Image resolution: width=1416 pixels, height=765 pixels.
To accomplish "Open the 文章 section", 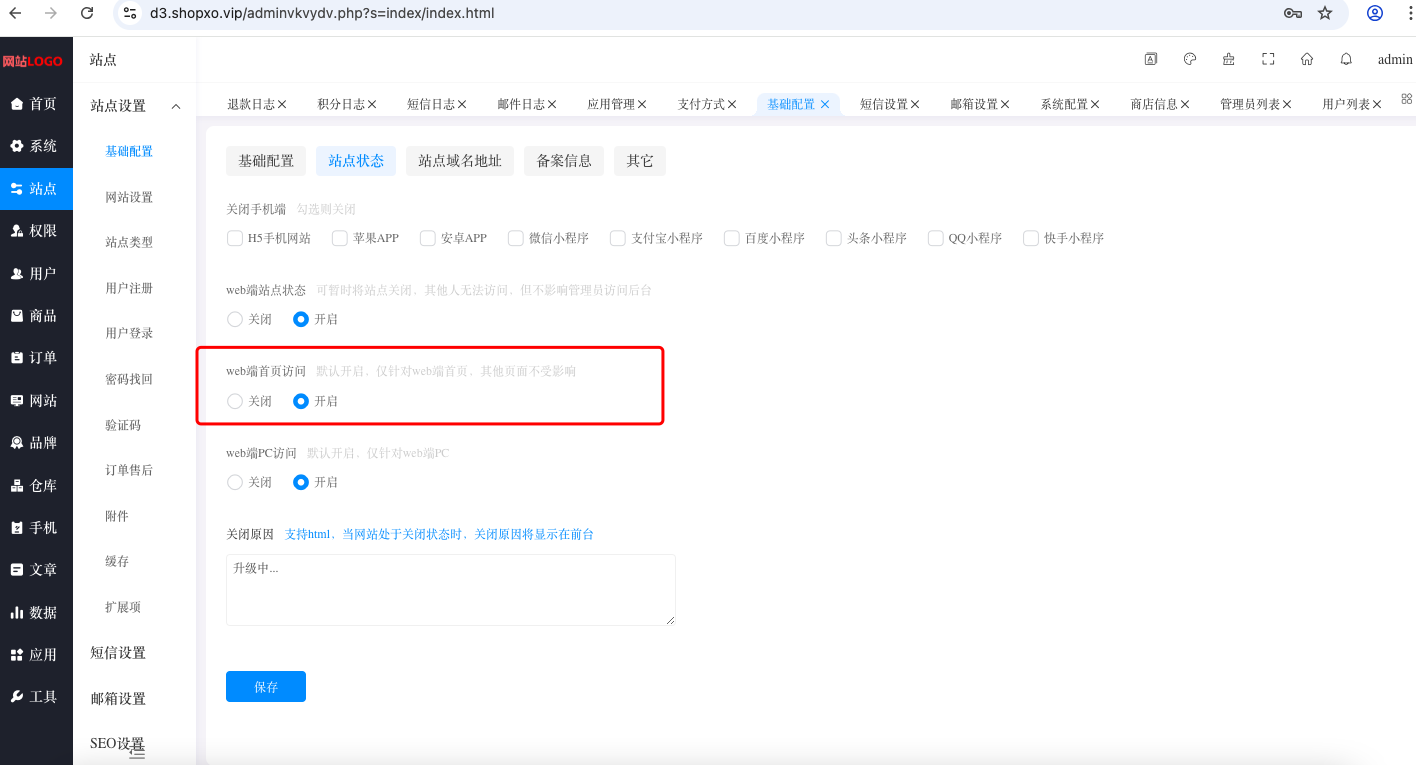I will [x=36, y=570].
